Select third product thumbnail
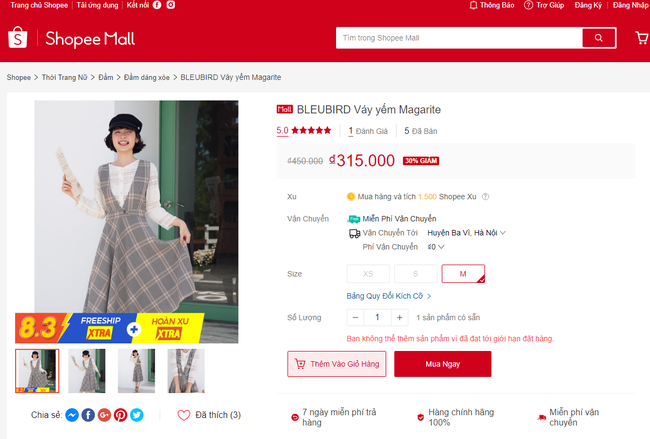The height and width of the screenshot is (439, 650). 136,371
